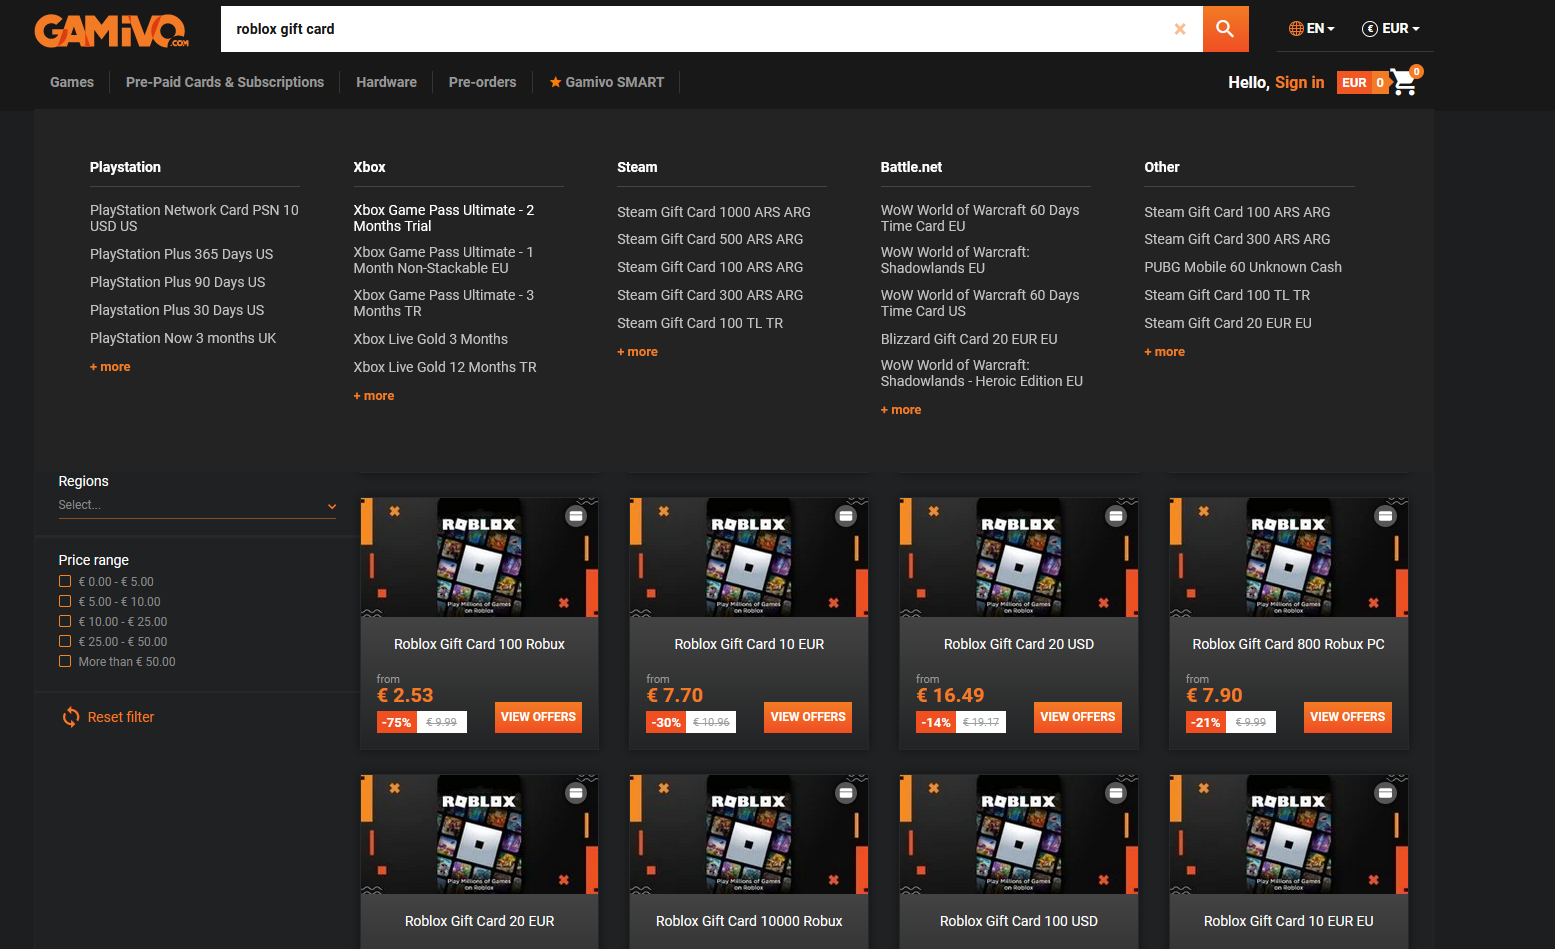The image size is (1555, 949).
Task: Open the Games menu
Action: pyautogui.click(x=72, y=82)
